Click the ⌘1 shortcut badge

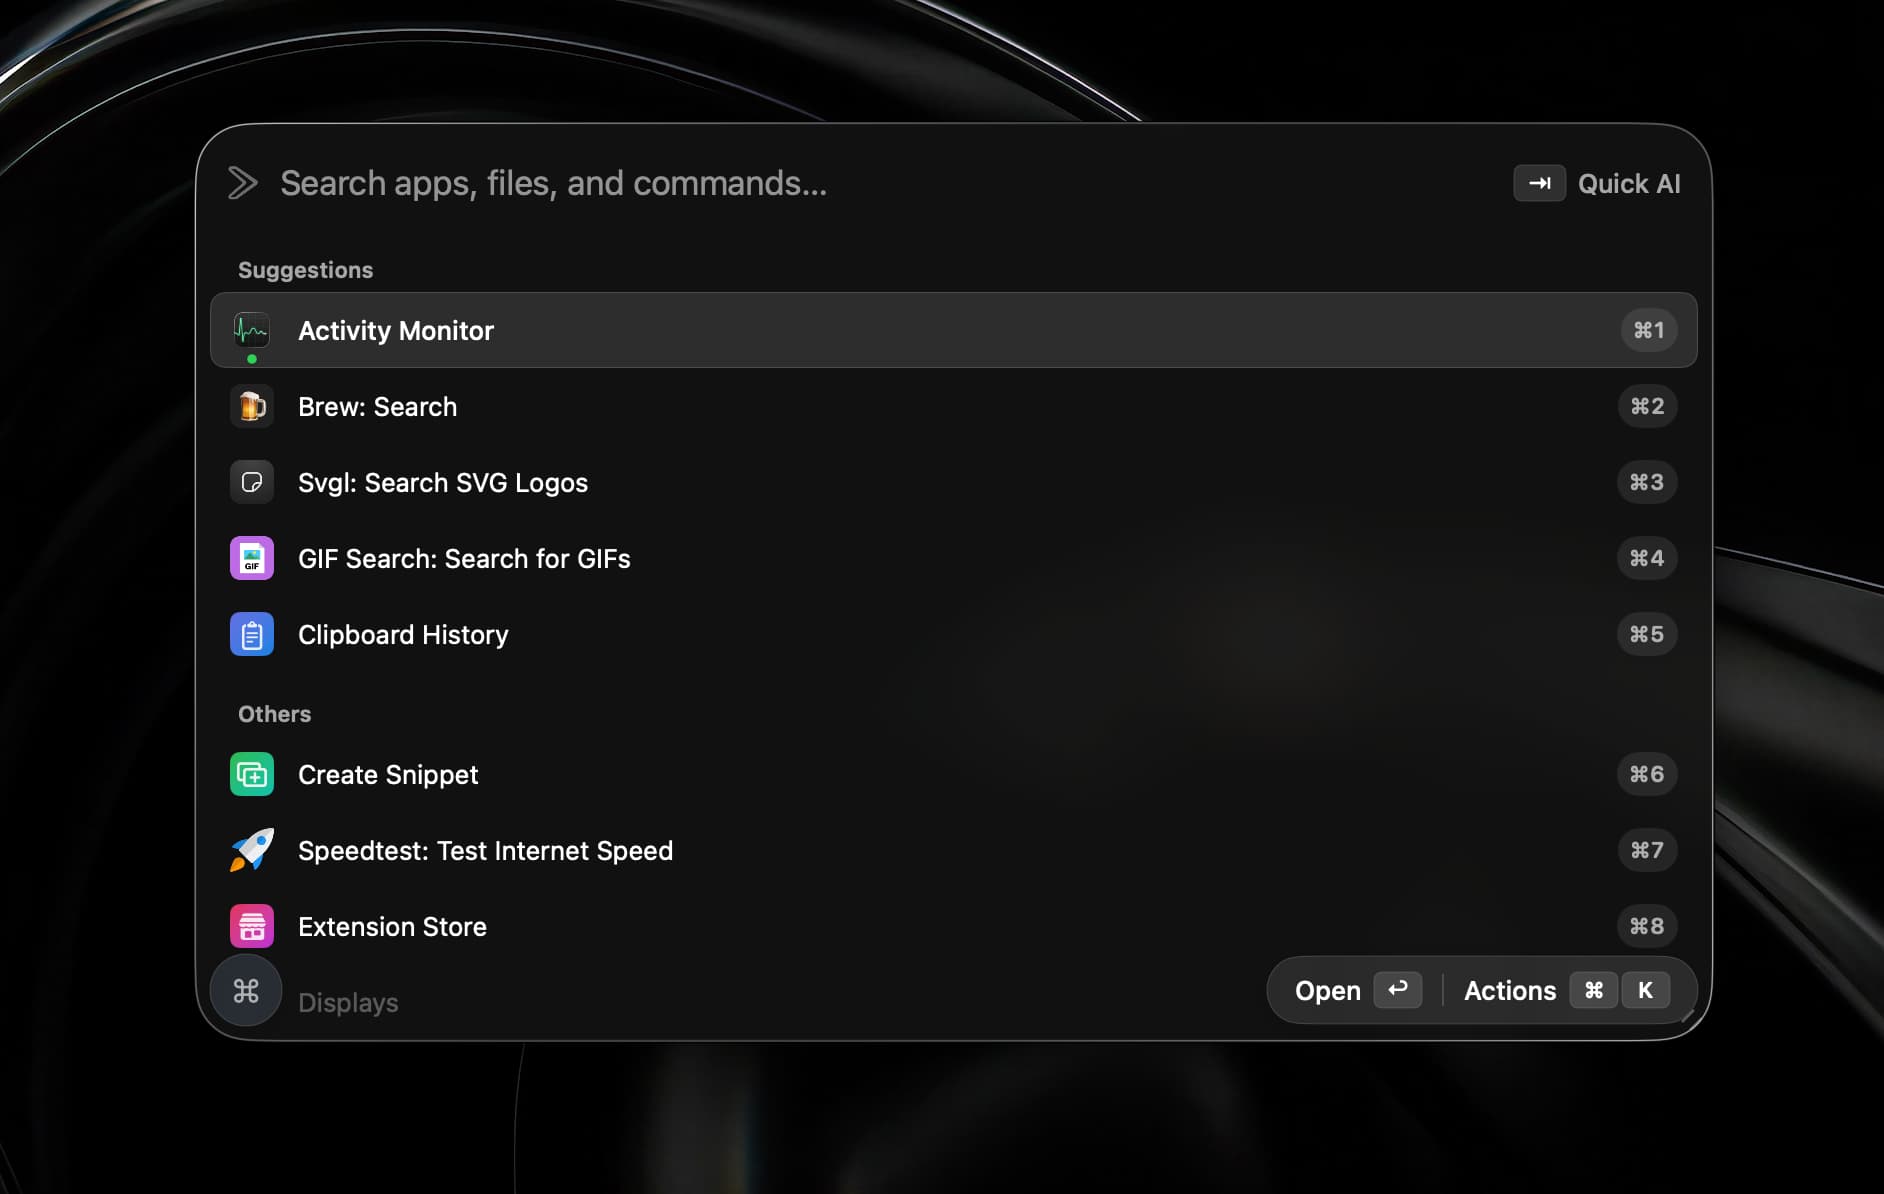(x=1649, y=330)
